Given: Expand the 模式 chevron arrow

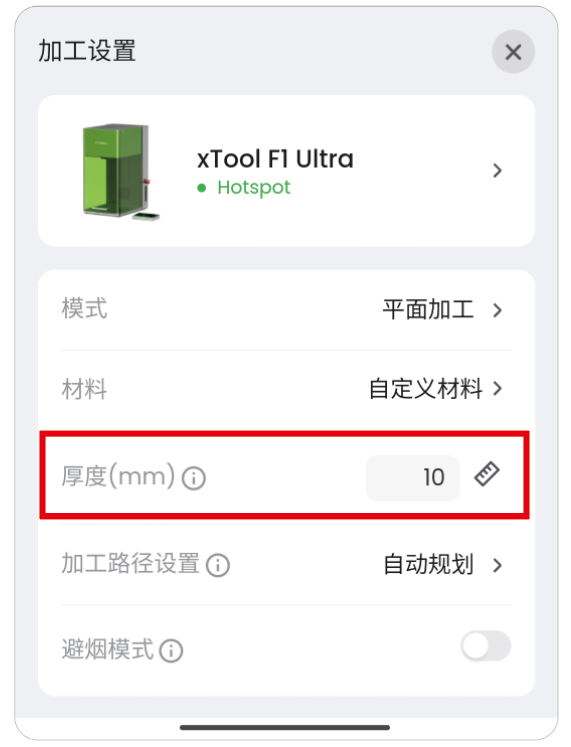Looking at the screenshot, I should pos(497,310).
